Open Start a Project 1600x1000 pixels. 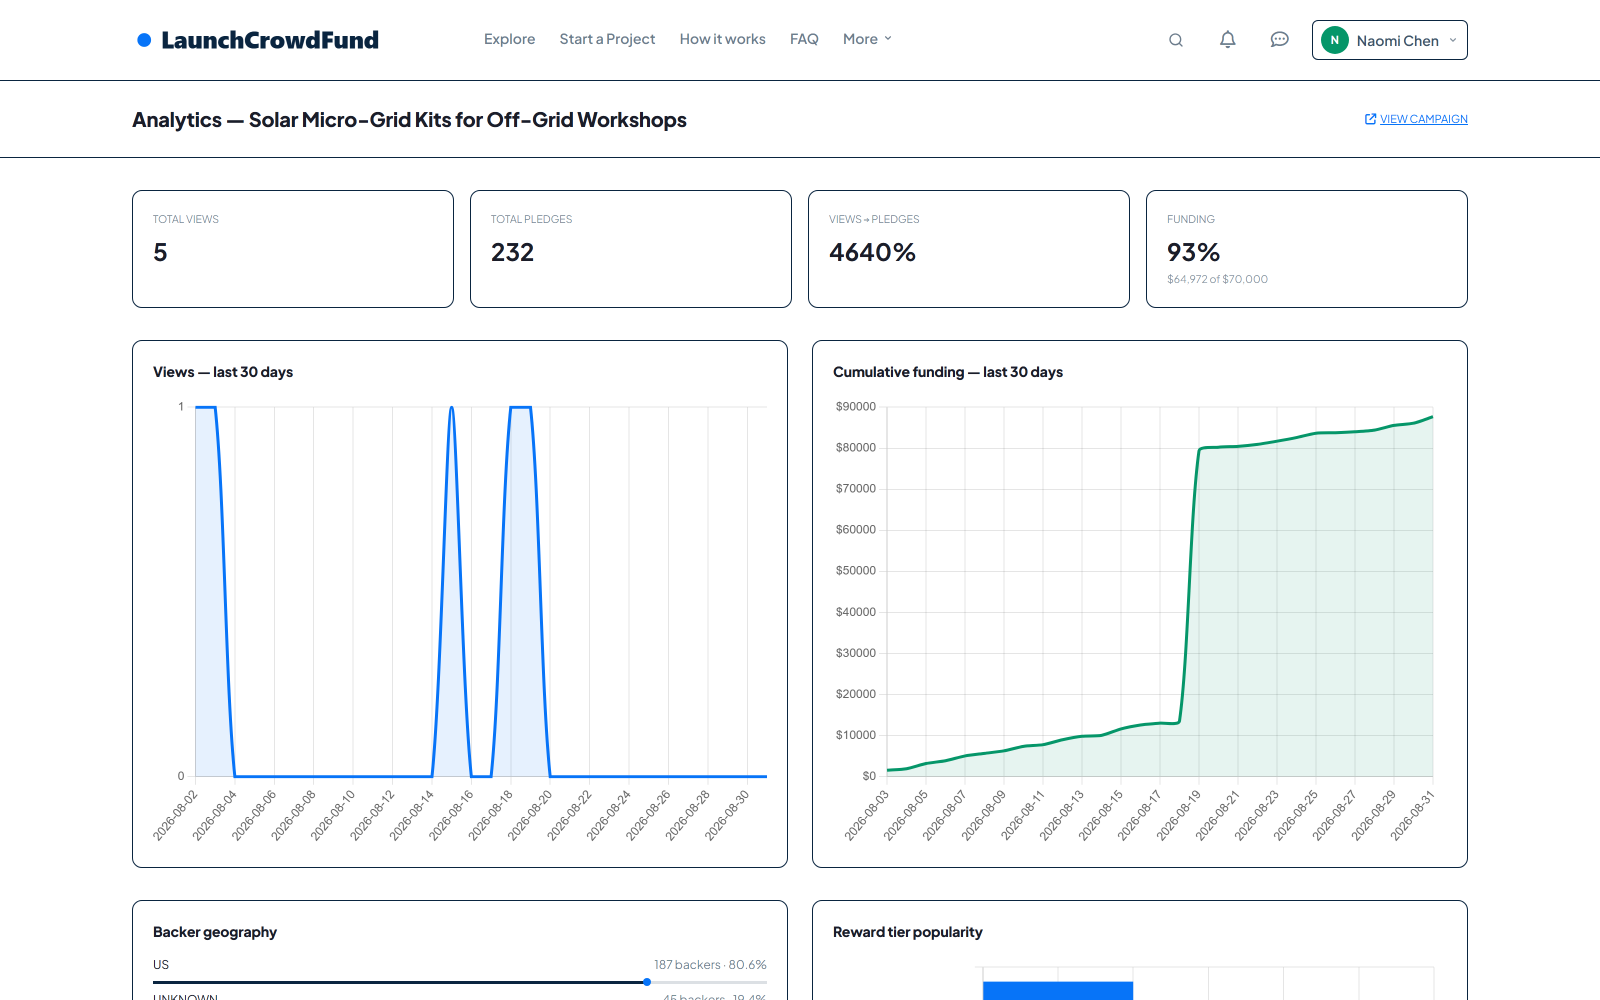click(607, 39)
